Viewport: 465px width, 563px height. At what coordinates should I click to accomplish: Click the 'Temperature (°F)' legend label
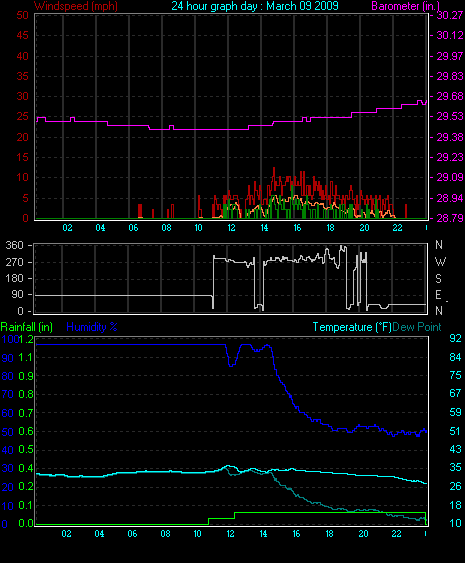click(352, 327)
